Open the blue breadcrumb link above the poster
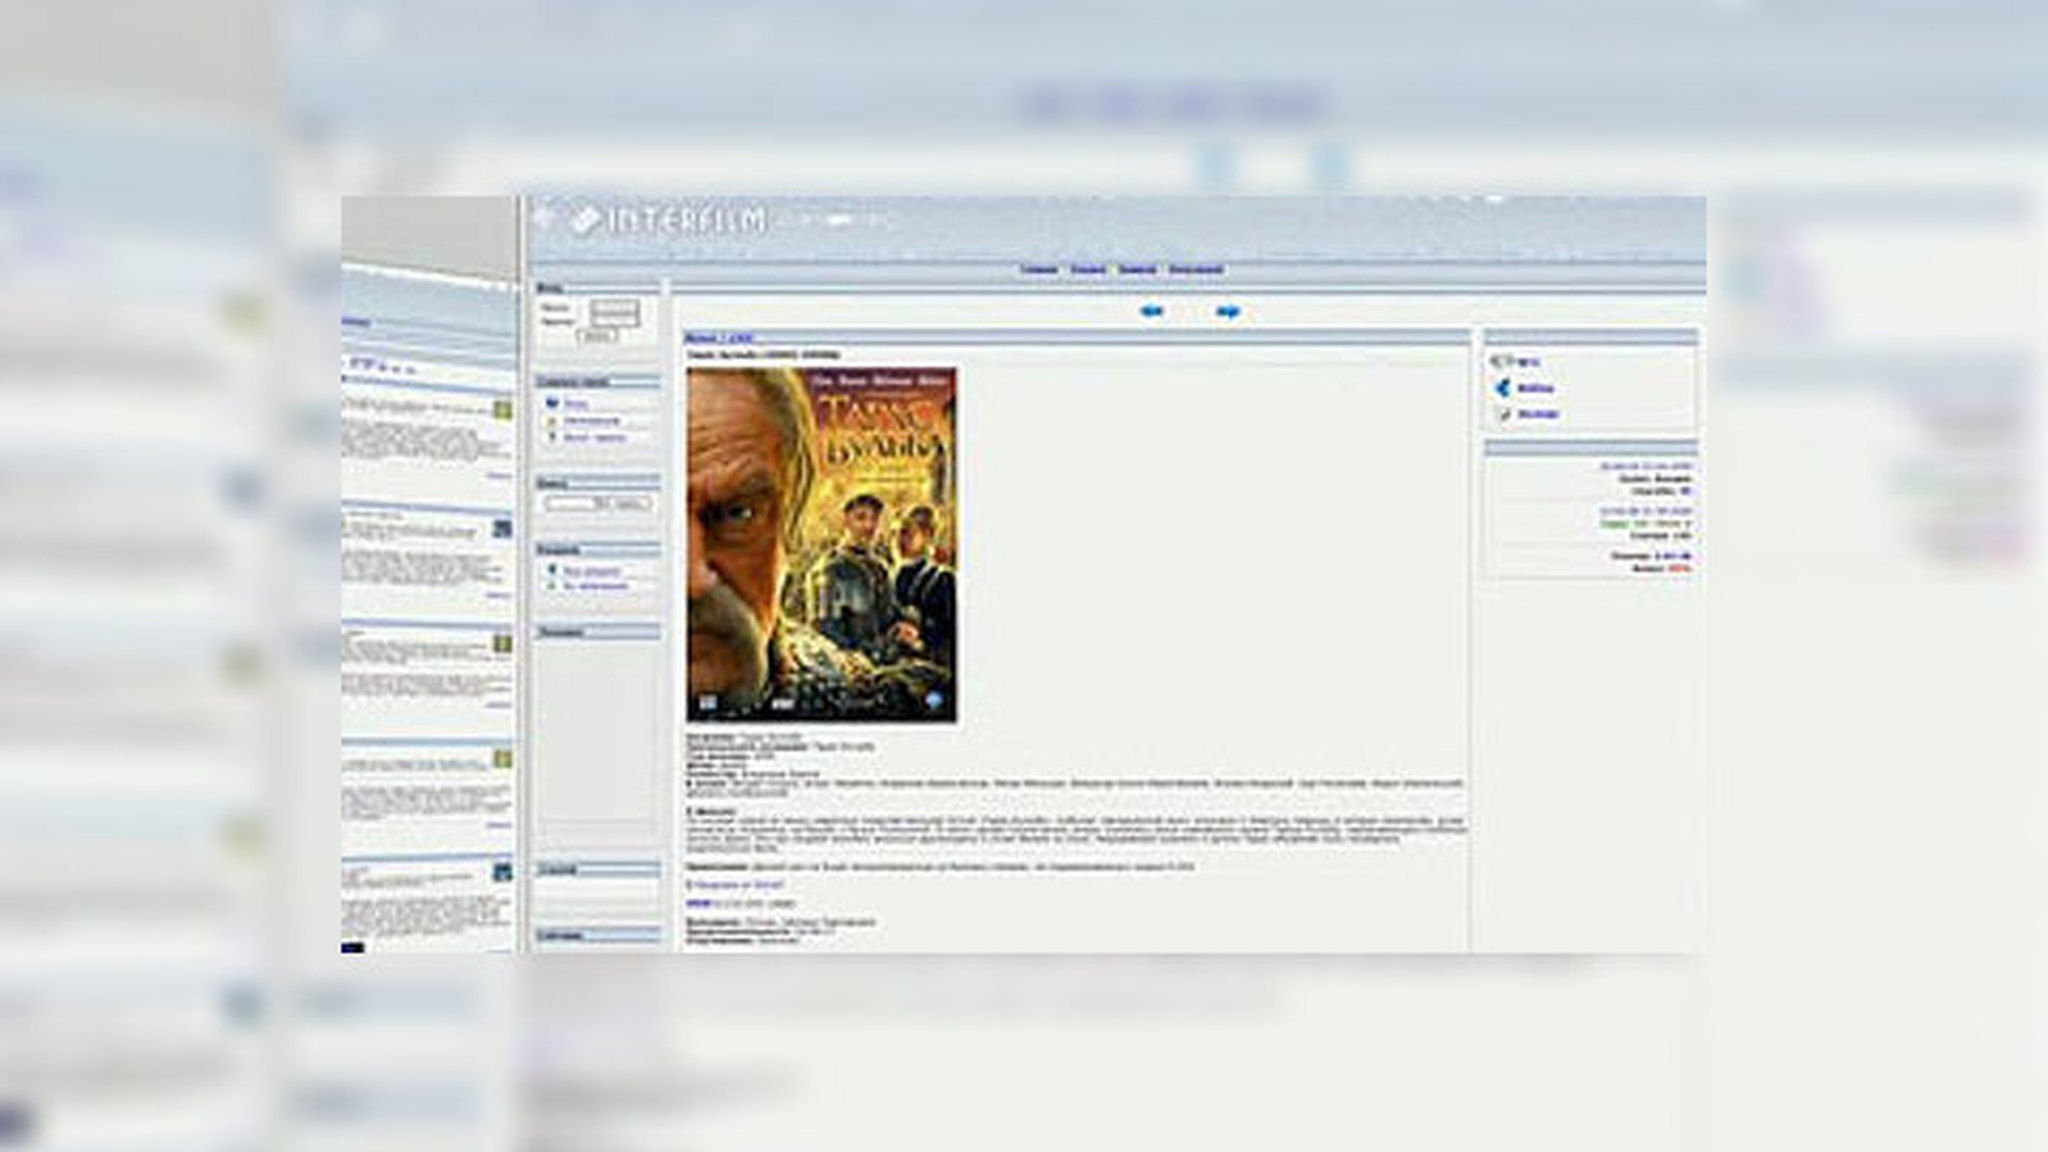 719,339
